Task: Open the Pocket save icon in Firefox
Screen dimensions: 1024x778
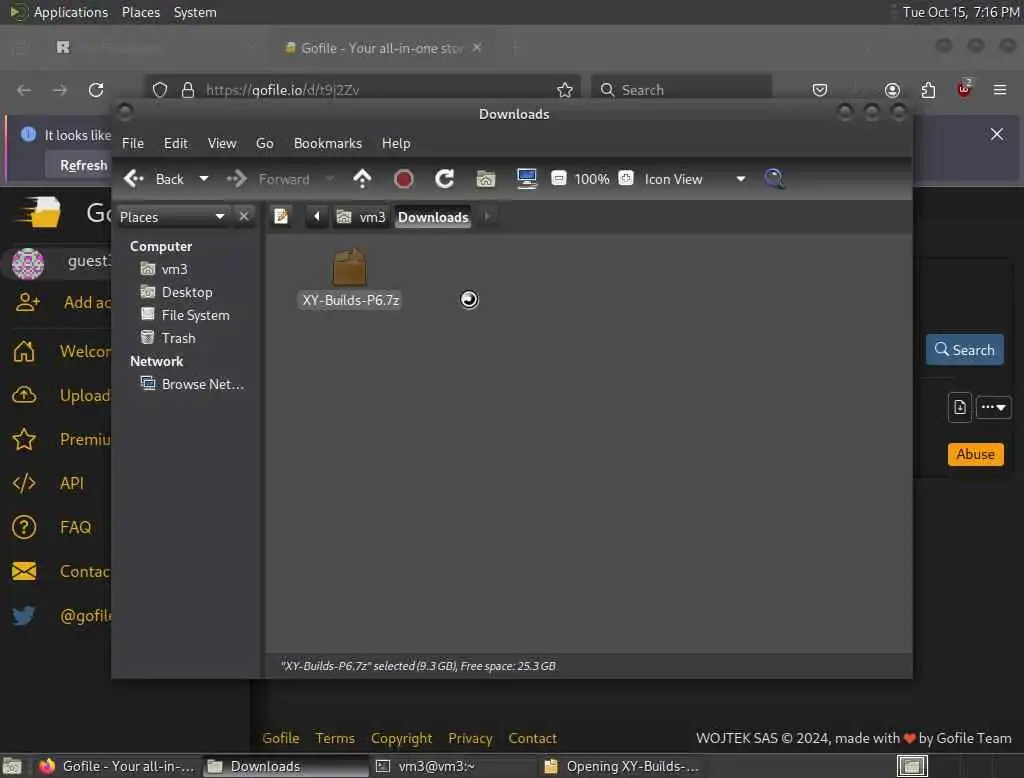Action: 820,89
